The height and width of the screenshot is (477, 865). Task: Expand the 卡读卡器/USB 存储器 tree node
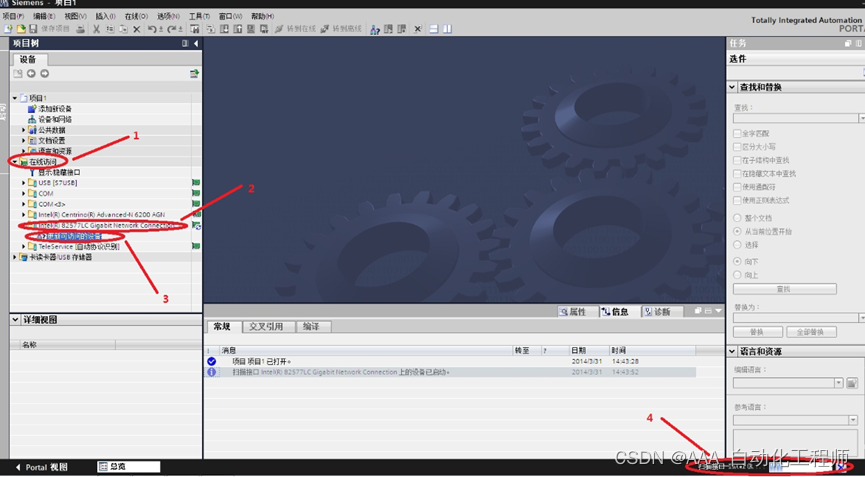[x=15, y=257]
